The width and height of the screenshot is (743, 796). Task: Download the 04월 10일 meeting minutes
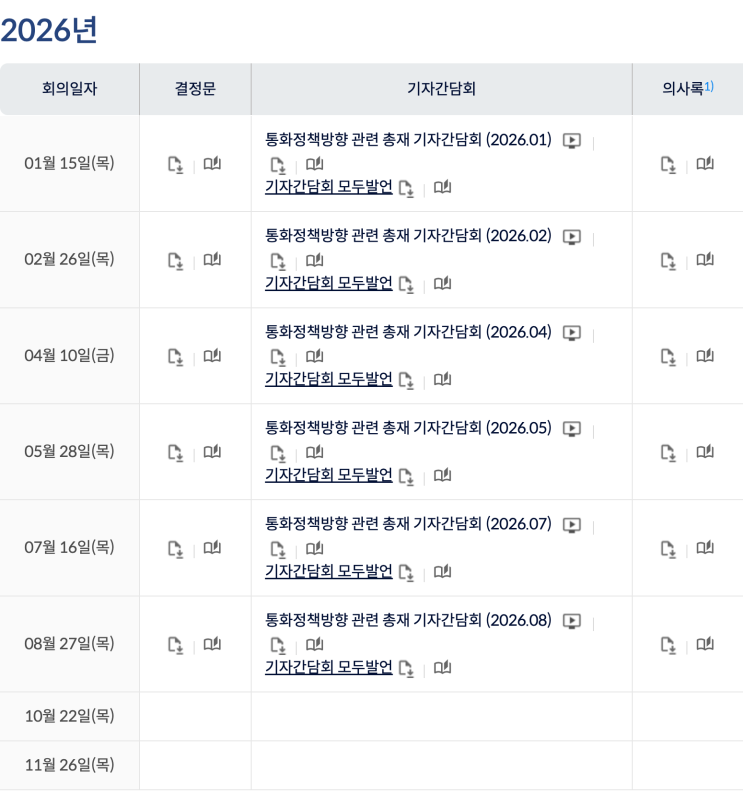[668, 357]
